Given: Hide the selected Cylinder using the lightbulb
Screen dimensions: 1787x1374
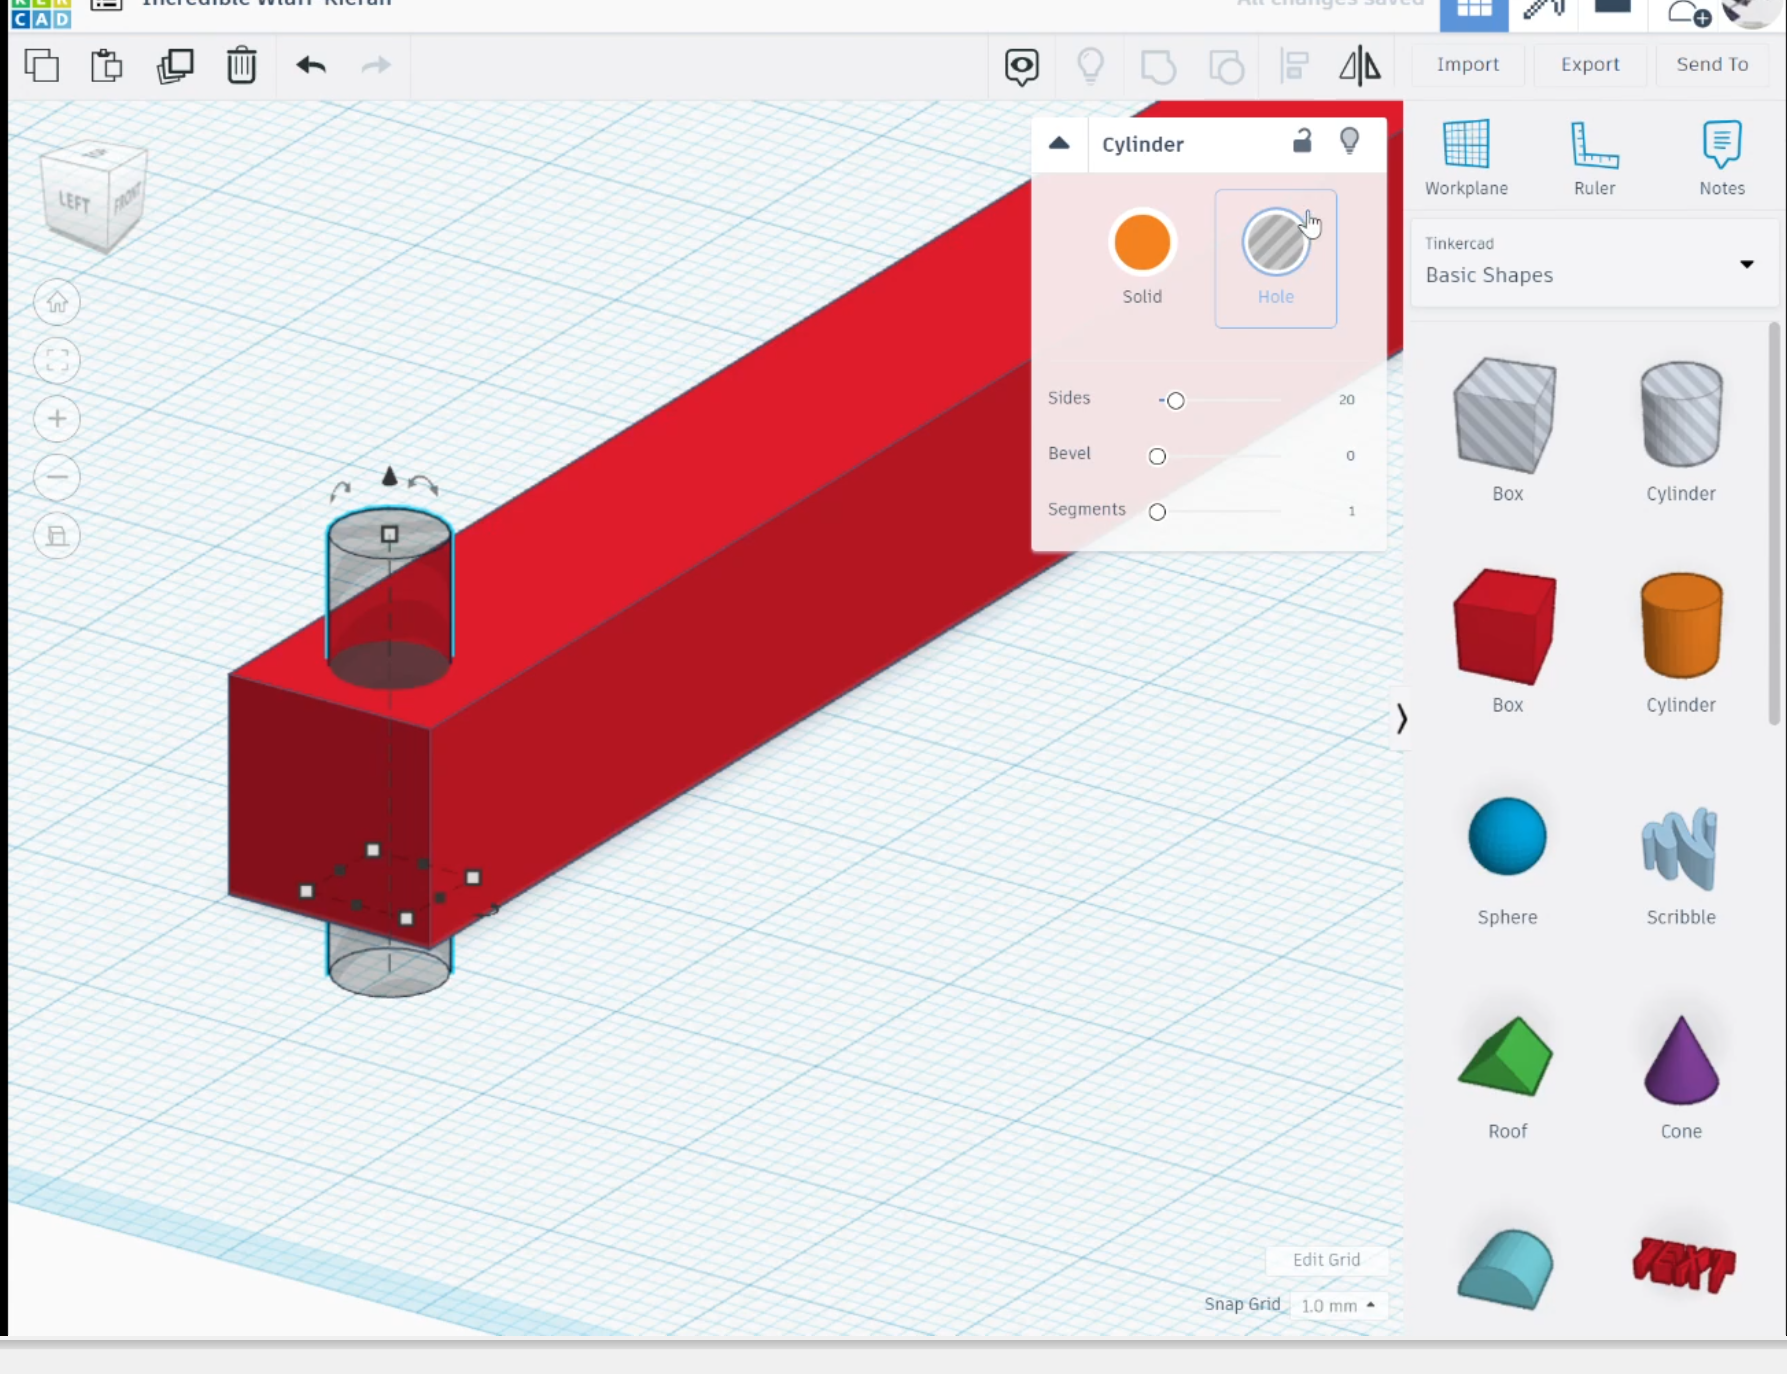Looking at the screenshot, I should 1349,141.
